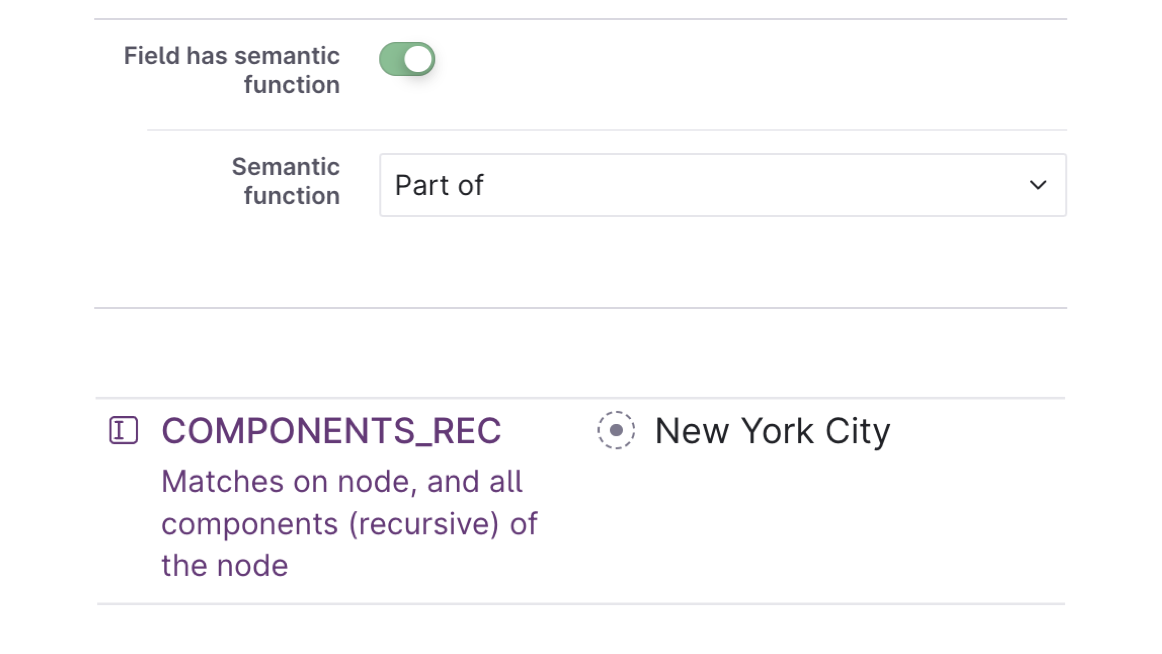Select the New York City node label
This screenshot has width=1162, height=654.
(x=772, y=431)
